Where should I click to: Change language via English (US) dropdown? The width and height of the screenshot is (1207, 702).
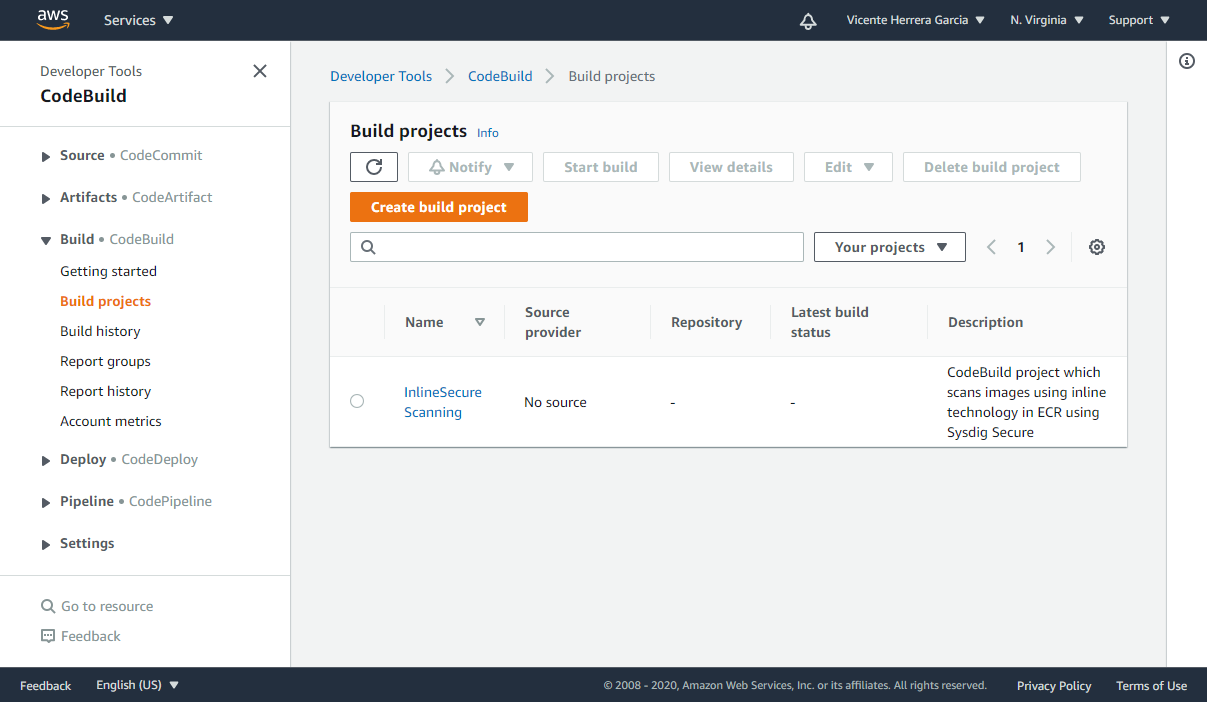click(137, 685)
